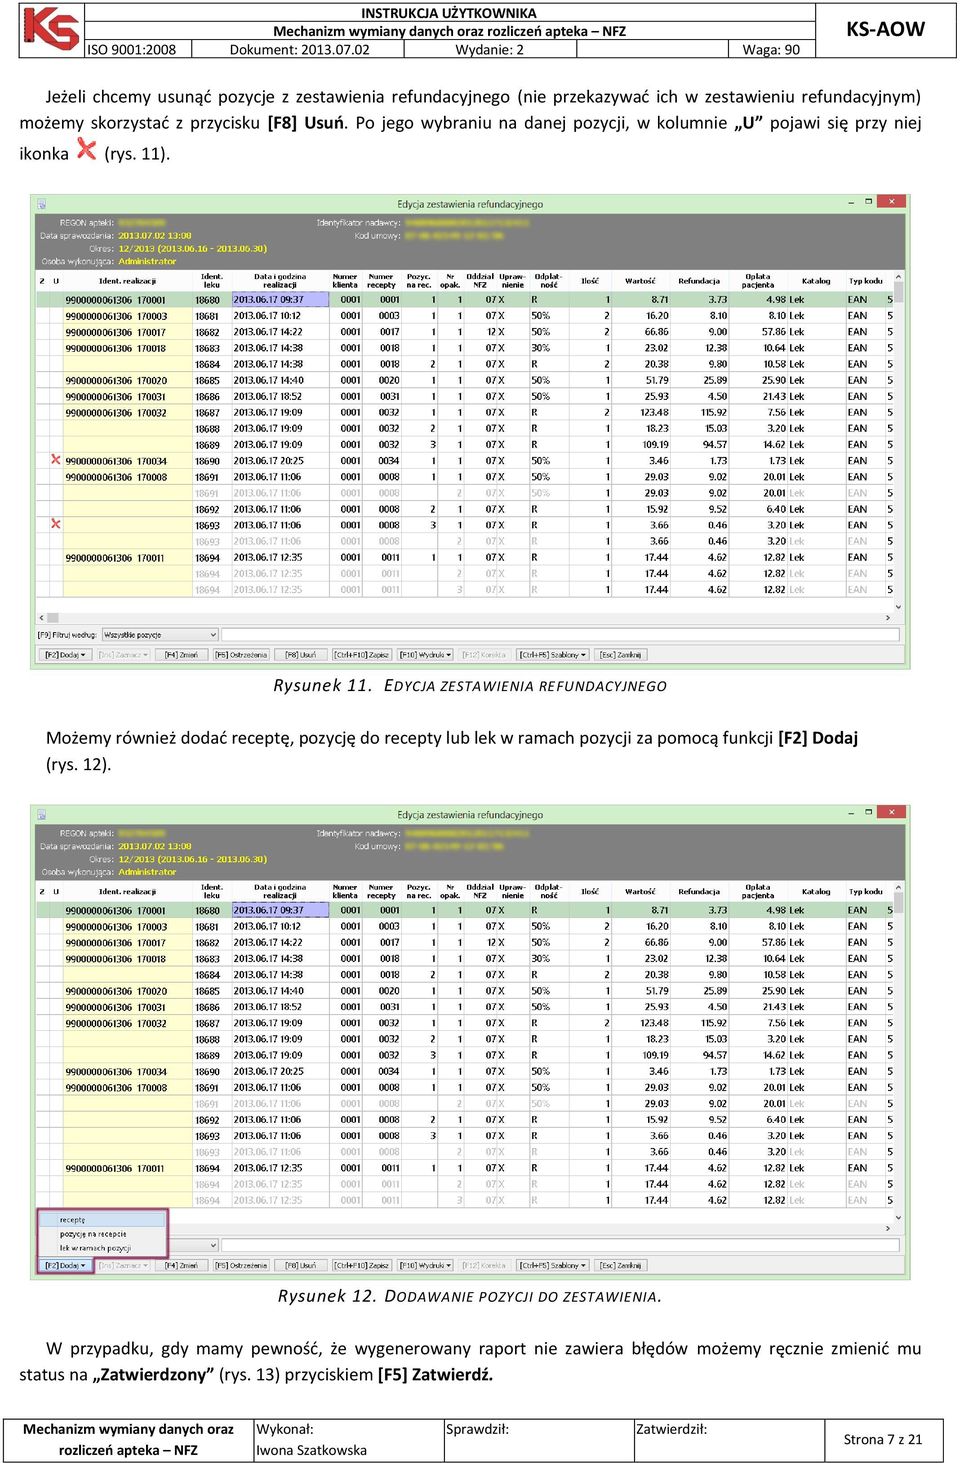Choose 'lek w ramach pozycji' from the Dodaj menu
Image resolution: width=960 pixels, height=1463 pixels.
click(102, 1248)
